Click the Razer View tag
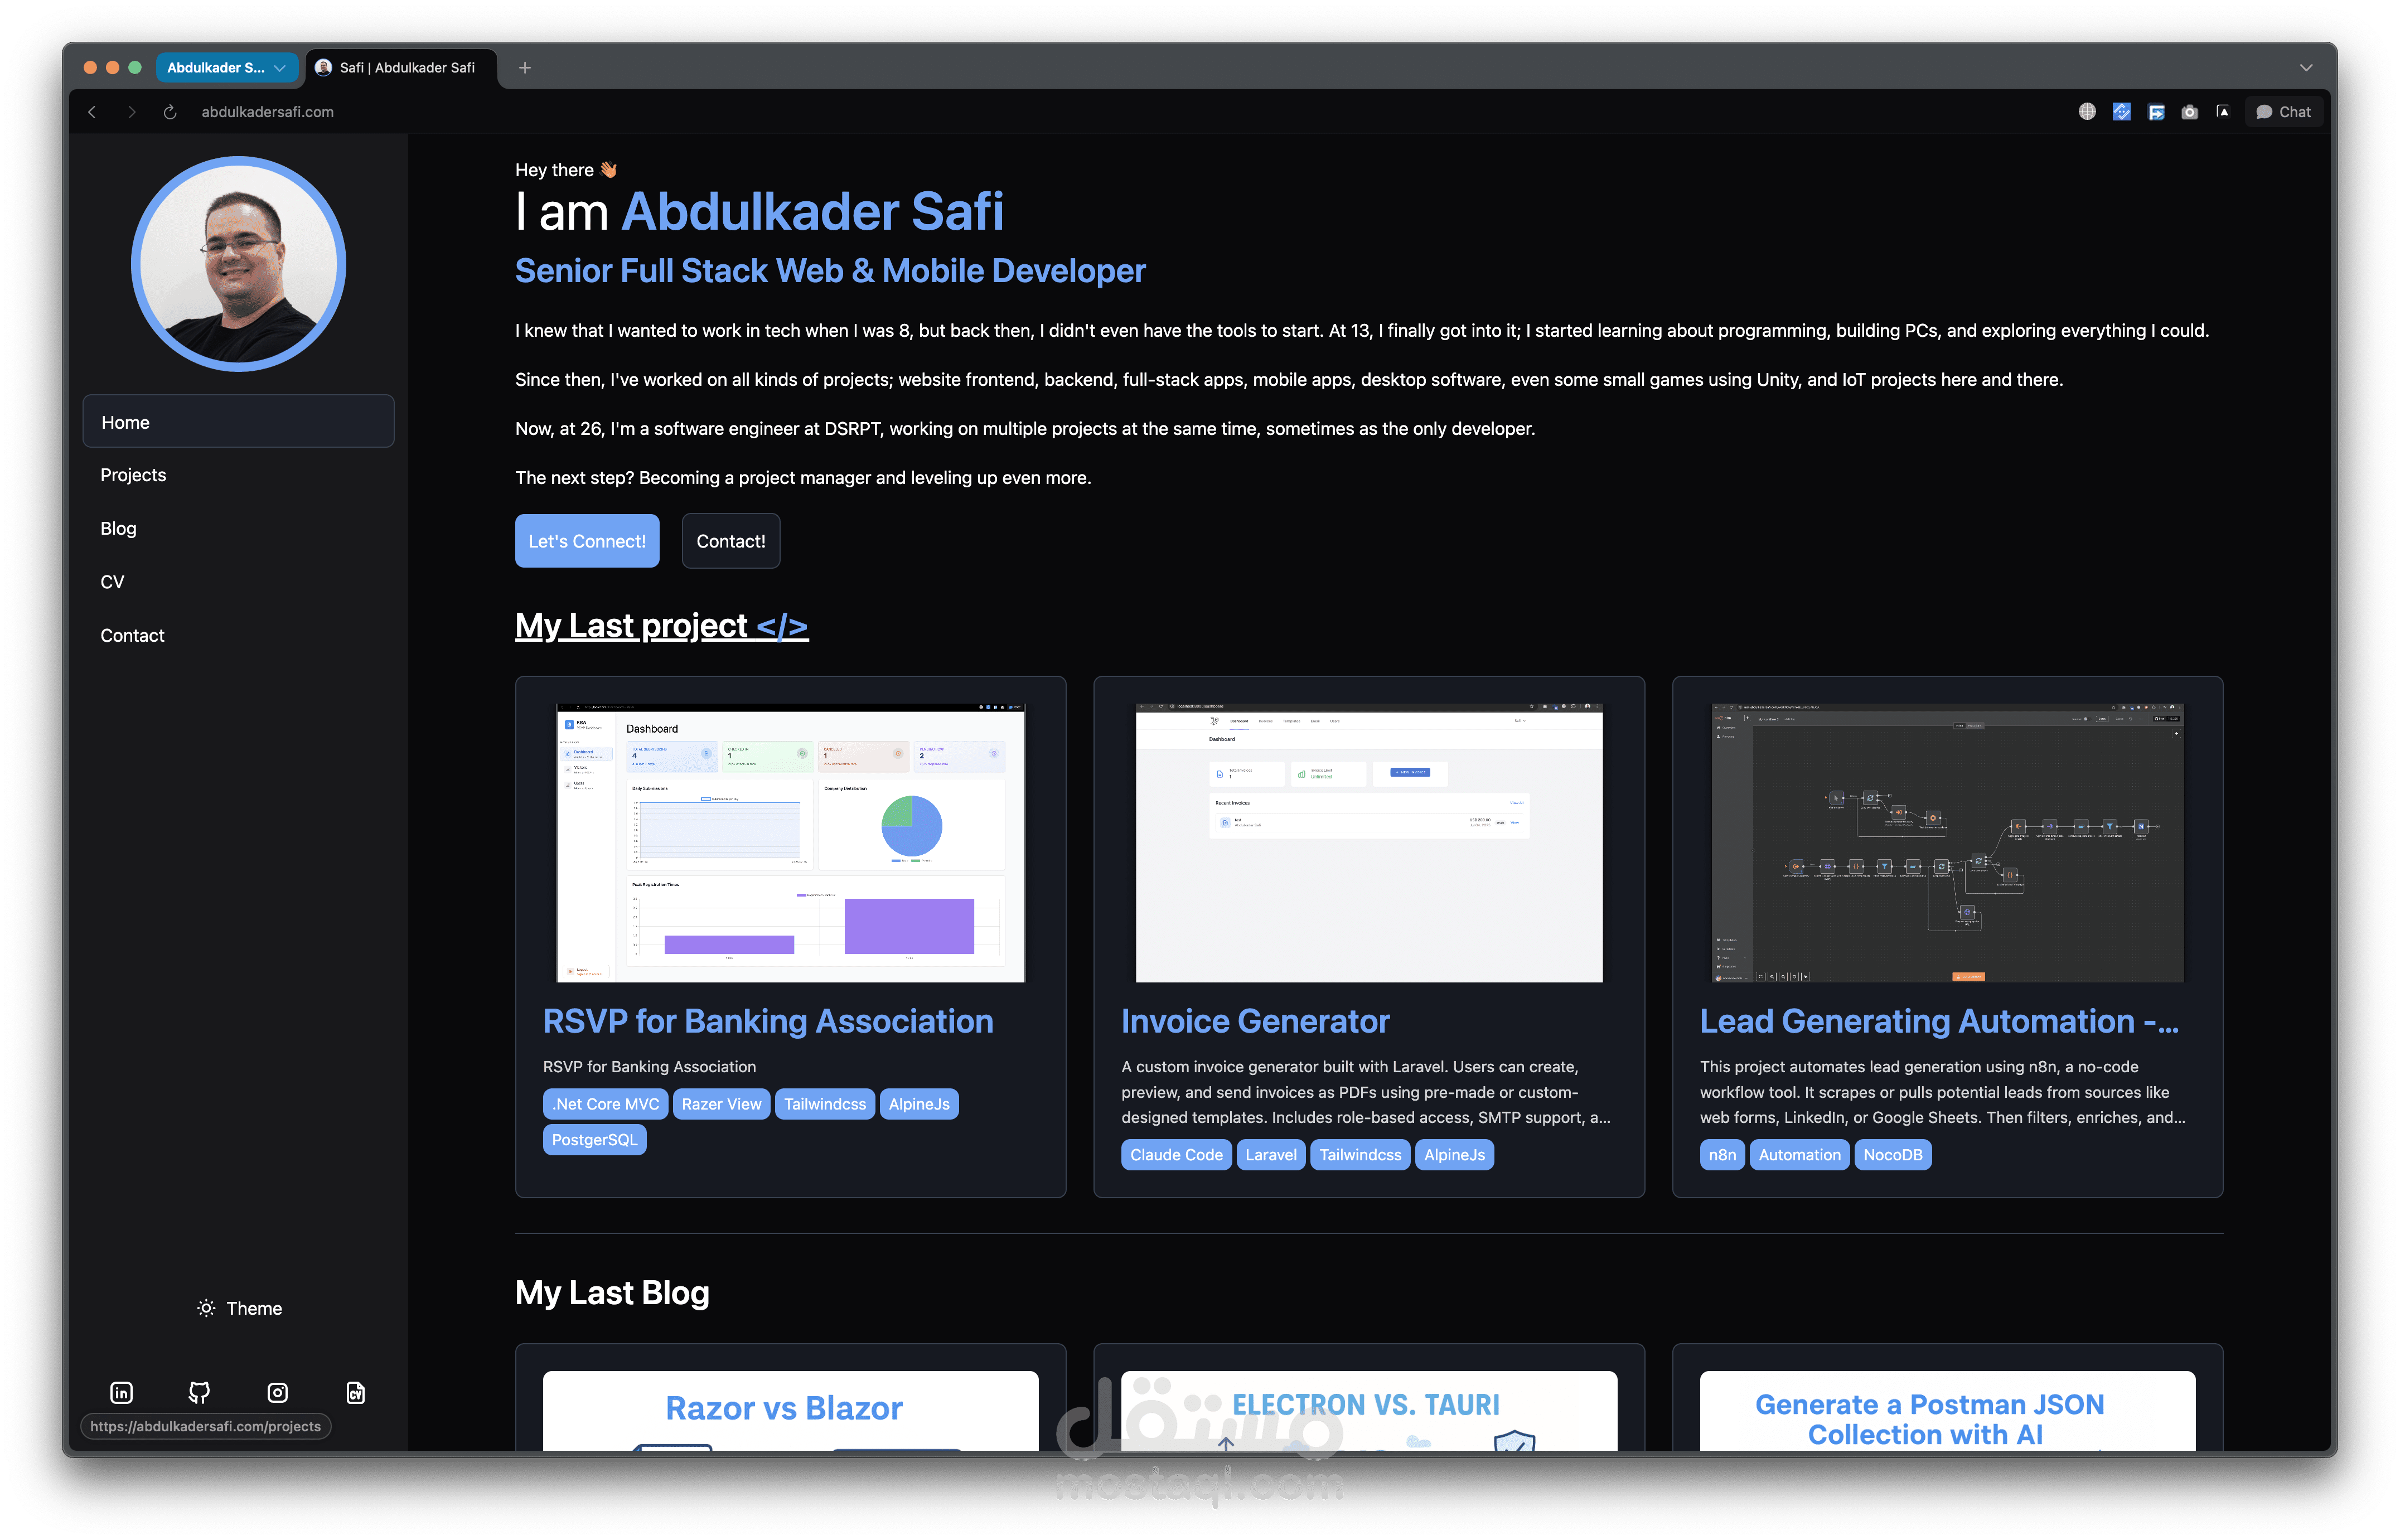The height and width of the screenshot is (1540, 2400). click(721, 1104)
